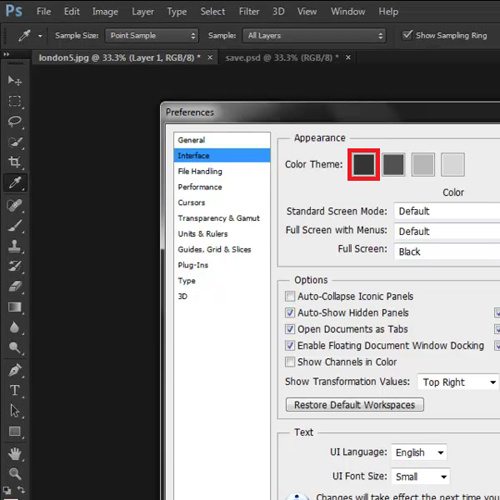The image size is (500, 500).
Task: Open the Edit menu
Action: [72, 12]
